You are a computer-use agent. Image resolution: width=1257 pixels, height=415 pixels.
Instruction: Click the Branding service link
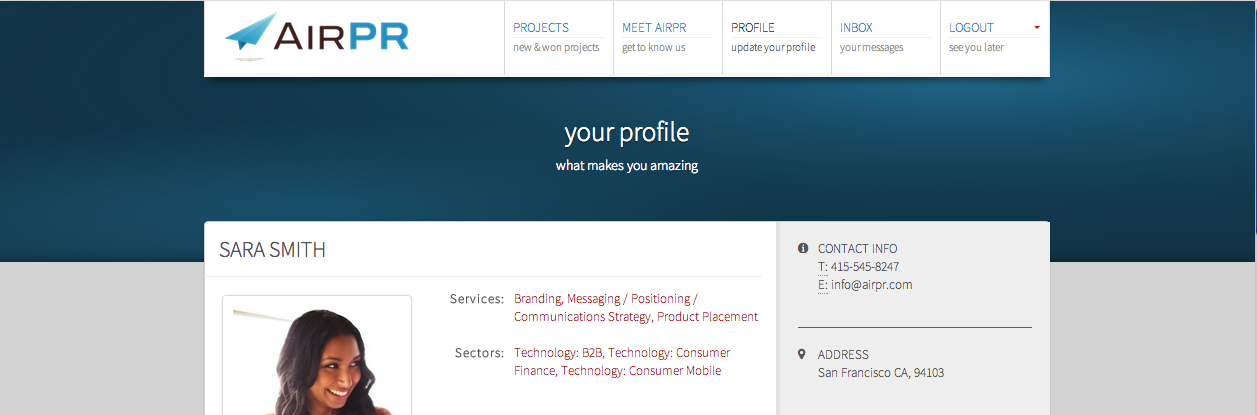pos(538,299)
